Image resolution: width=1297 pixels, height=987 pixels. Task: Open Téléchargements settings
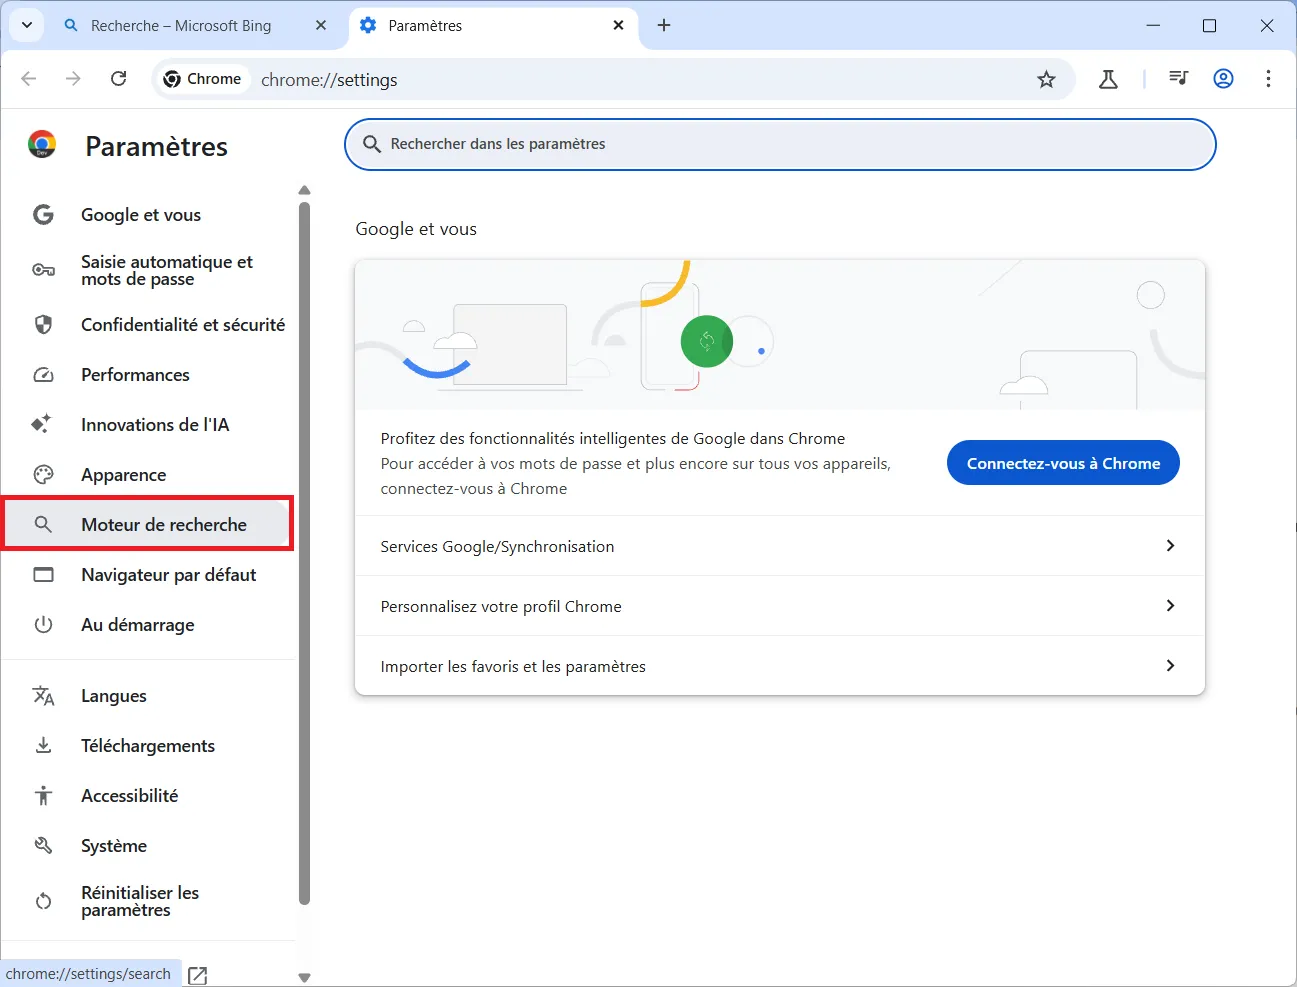click(150, 746)
